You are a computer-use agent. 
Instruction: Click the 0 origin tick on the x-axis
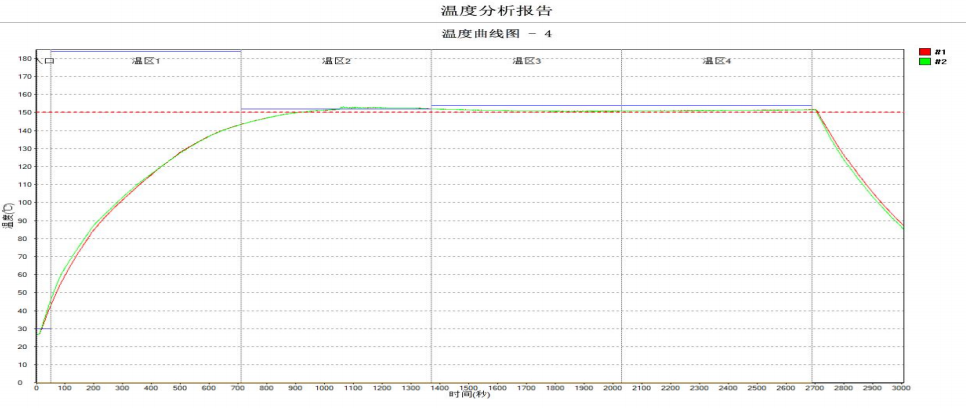[x=37, y=388]
